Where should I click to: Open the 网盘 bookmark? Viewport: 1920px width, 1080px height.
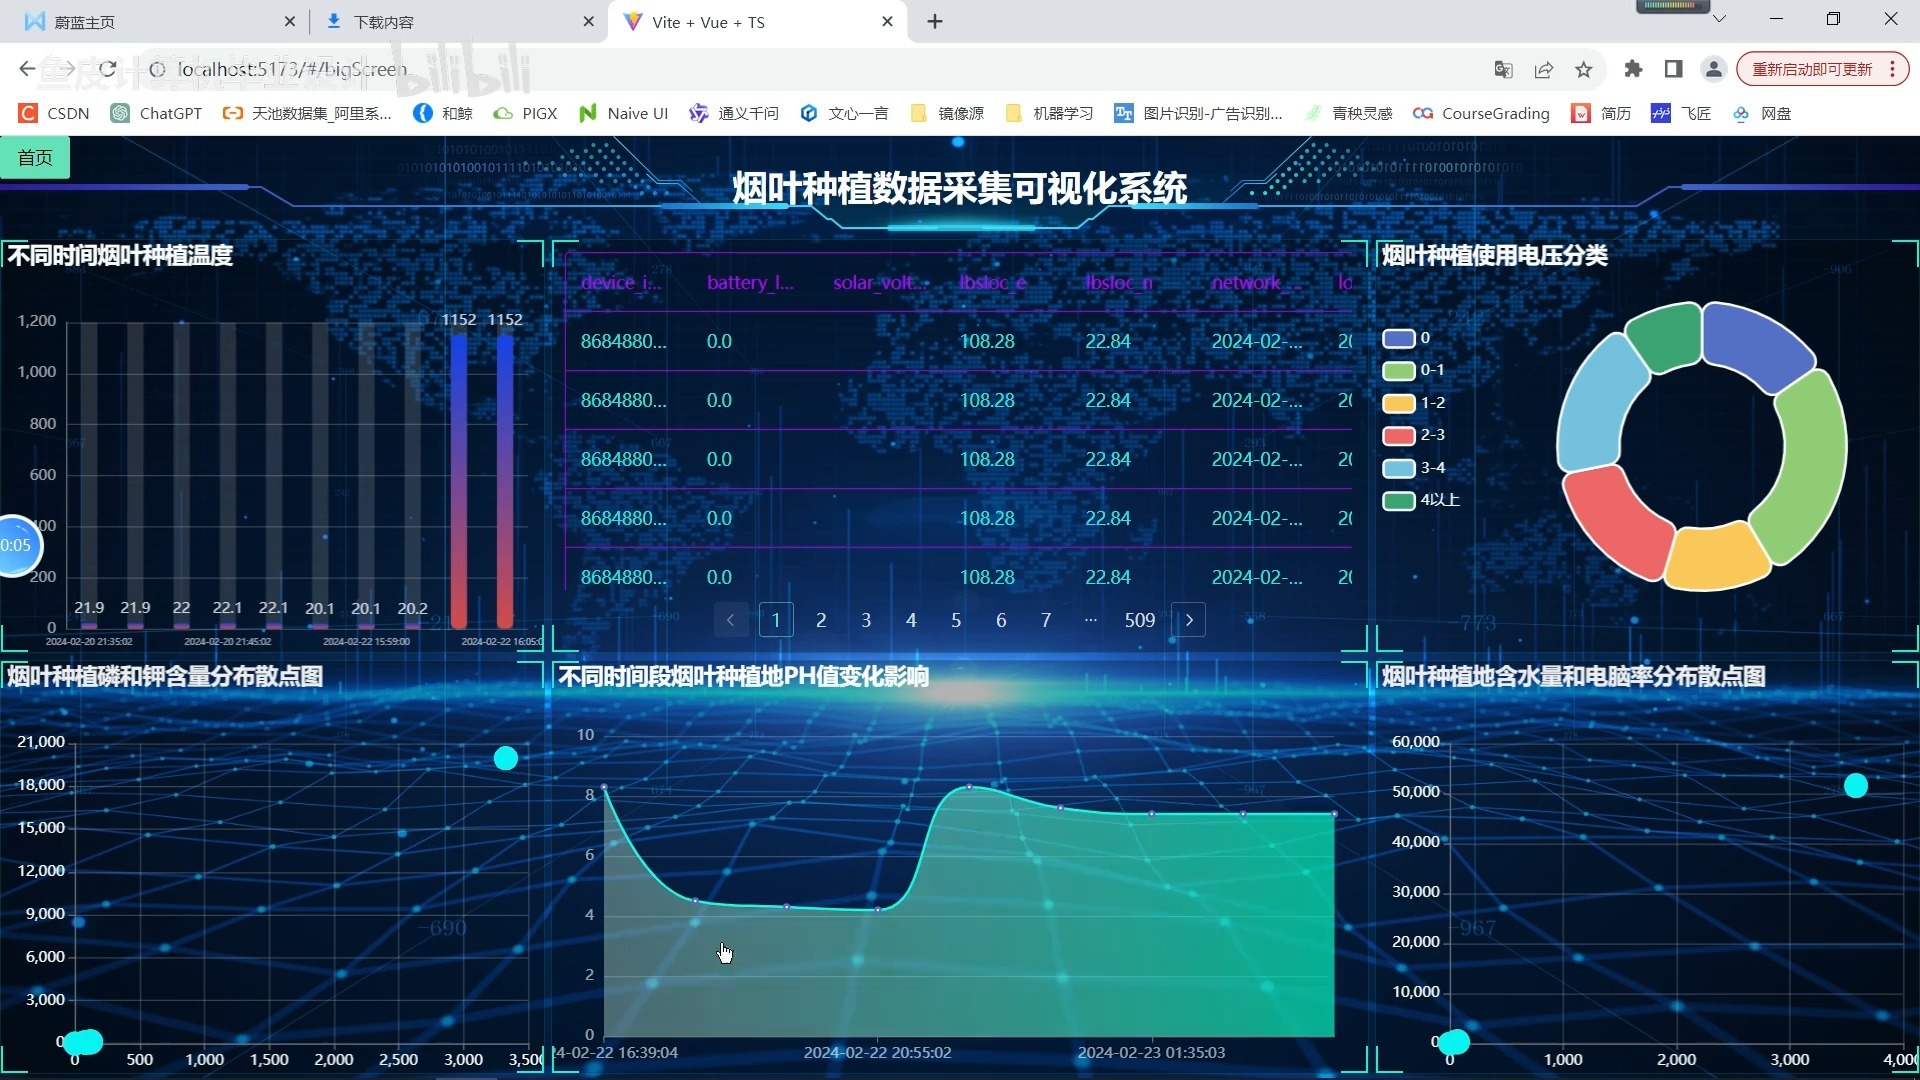point(1762,113)
